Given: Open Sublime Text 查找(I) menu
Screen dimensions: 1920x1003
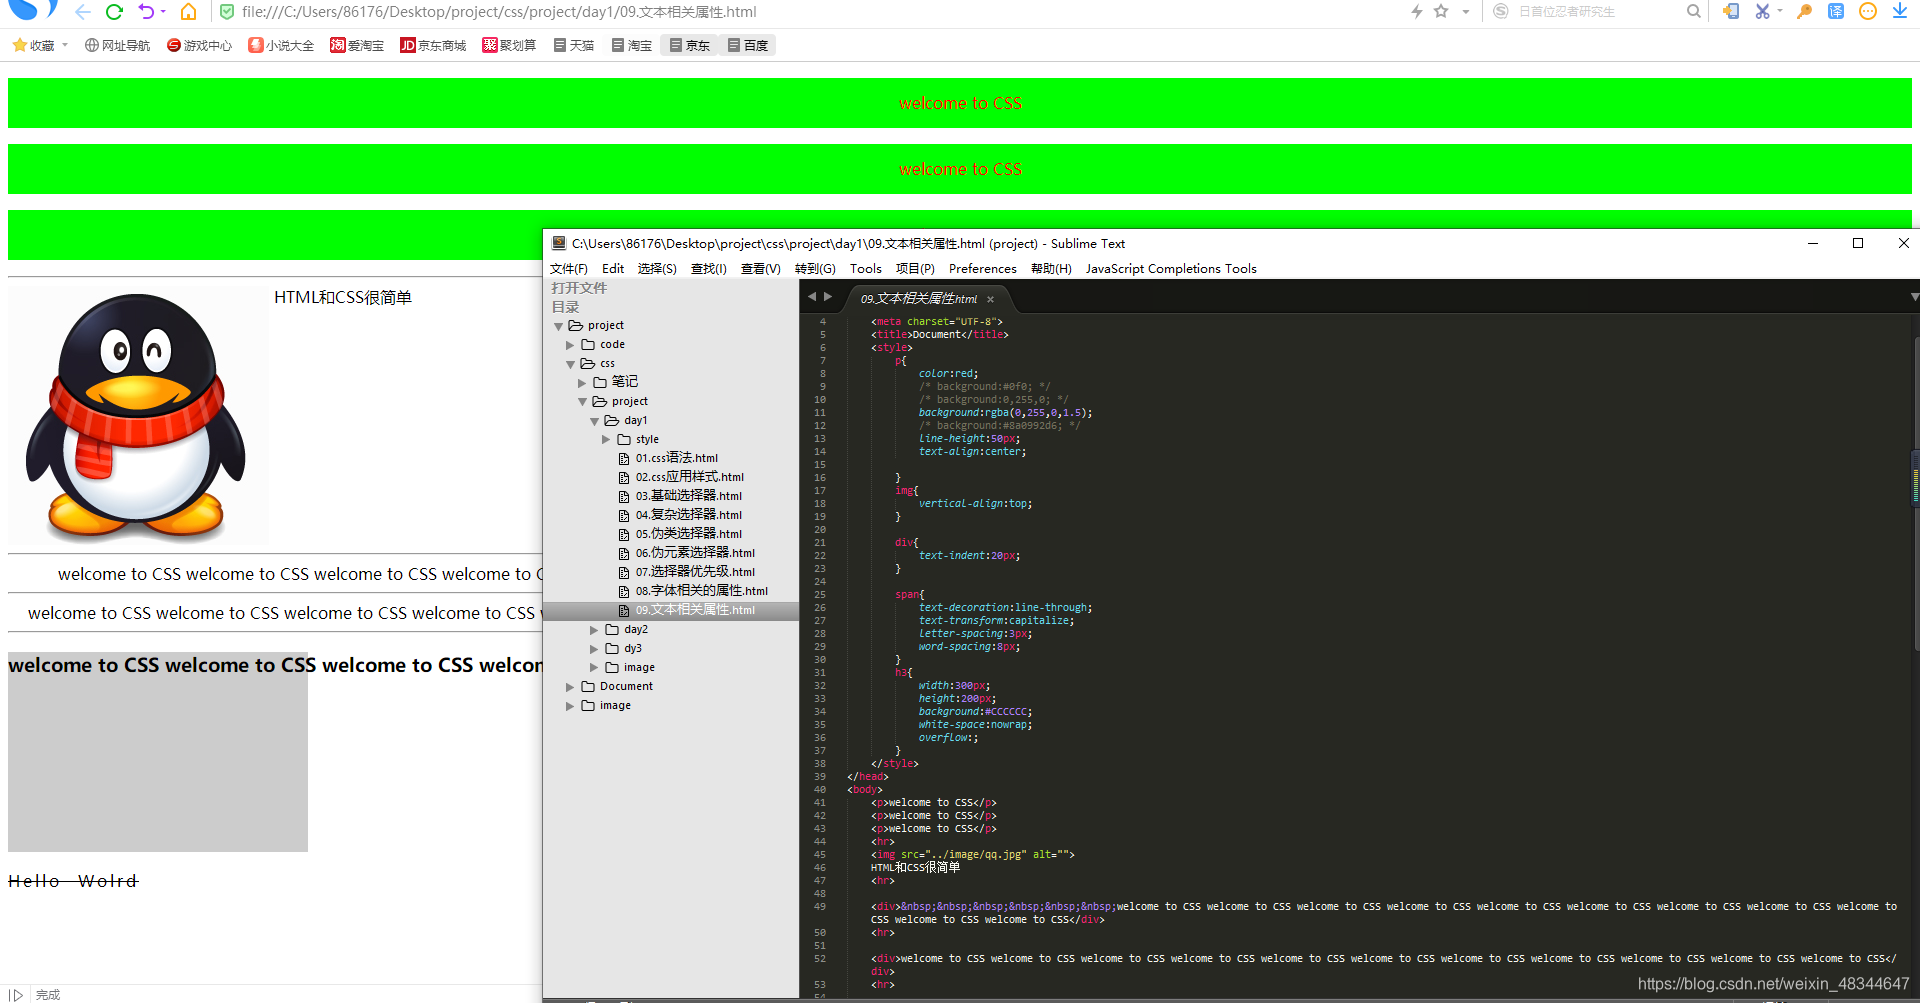Looking at the screenshot, I should [x=708, y=268].
